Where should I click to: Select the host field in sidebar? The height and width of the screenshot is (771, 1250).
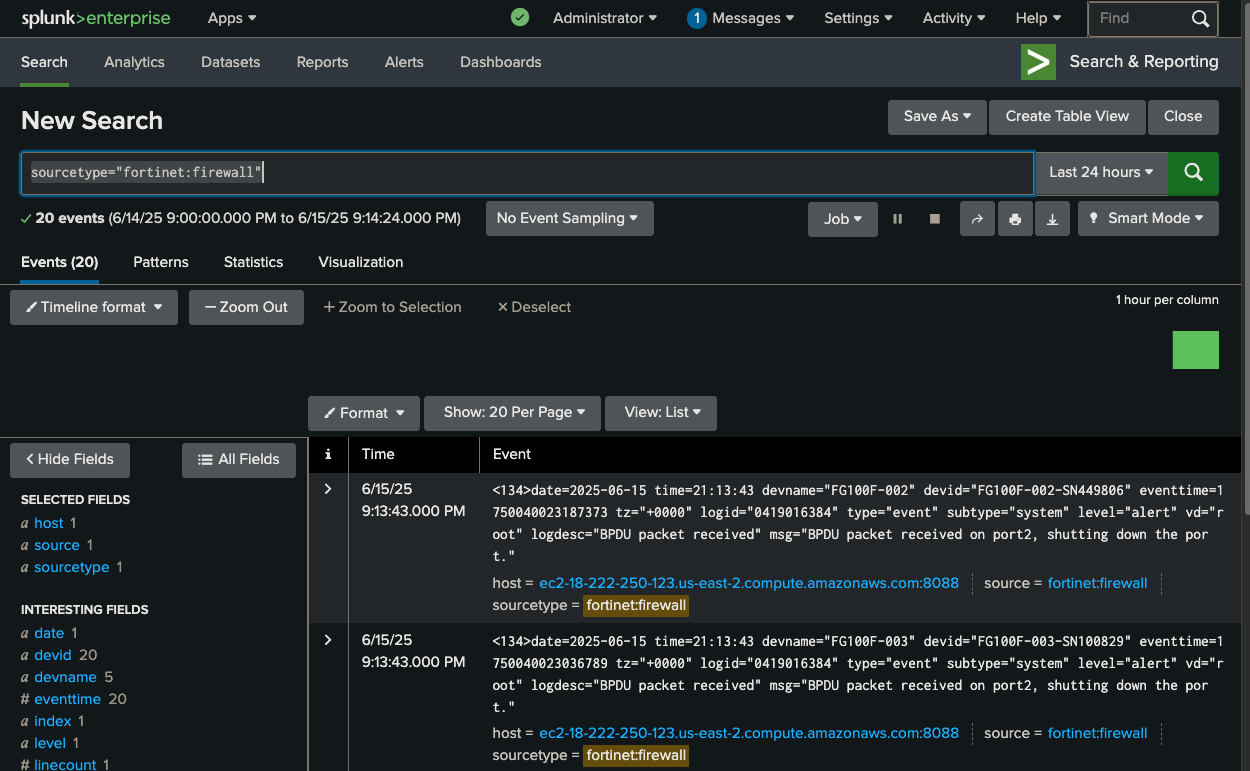(x=48, y=523)
